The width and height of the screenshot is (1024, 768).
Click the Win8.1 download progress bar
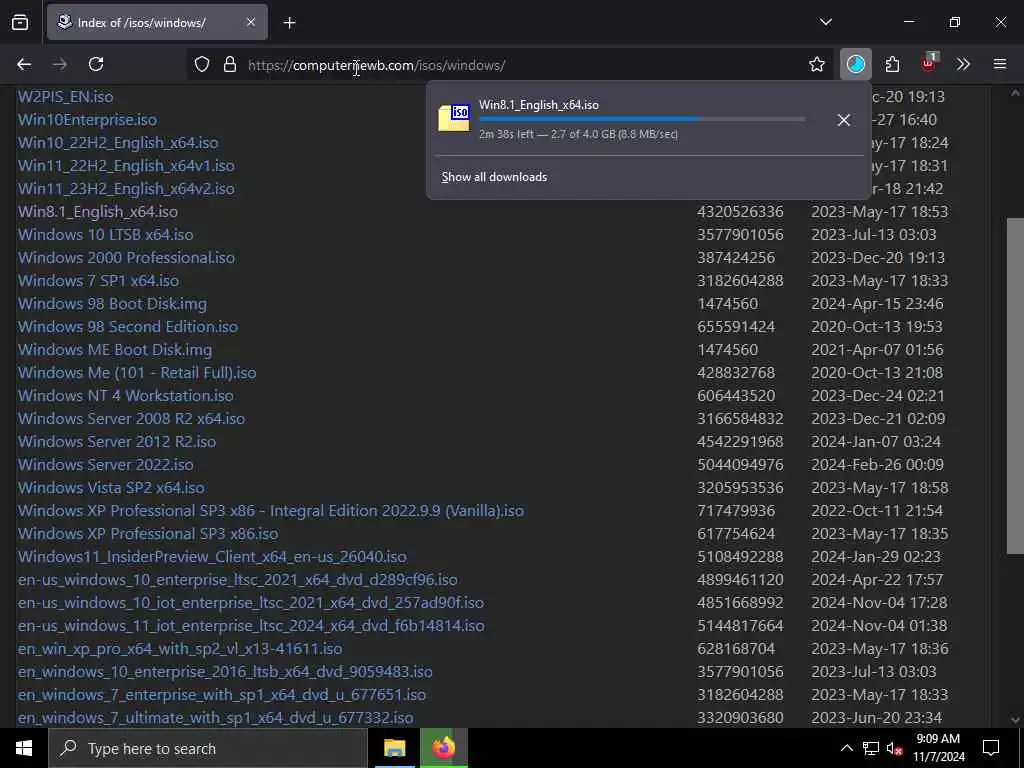(x=642, y=120)
